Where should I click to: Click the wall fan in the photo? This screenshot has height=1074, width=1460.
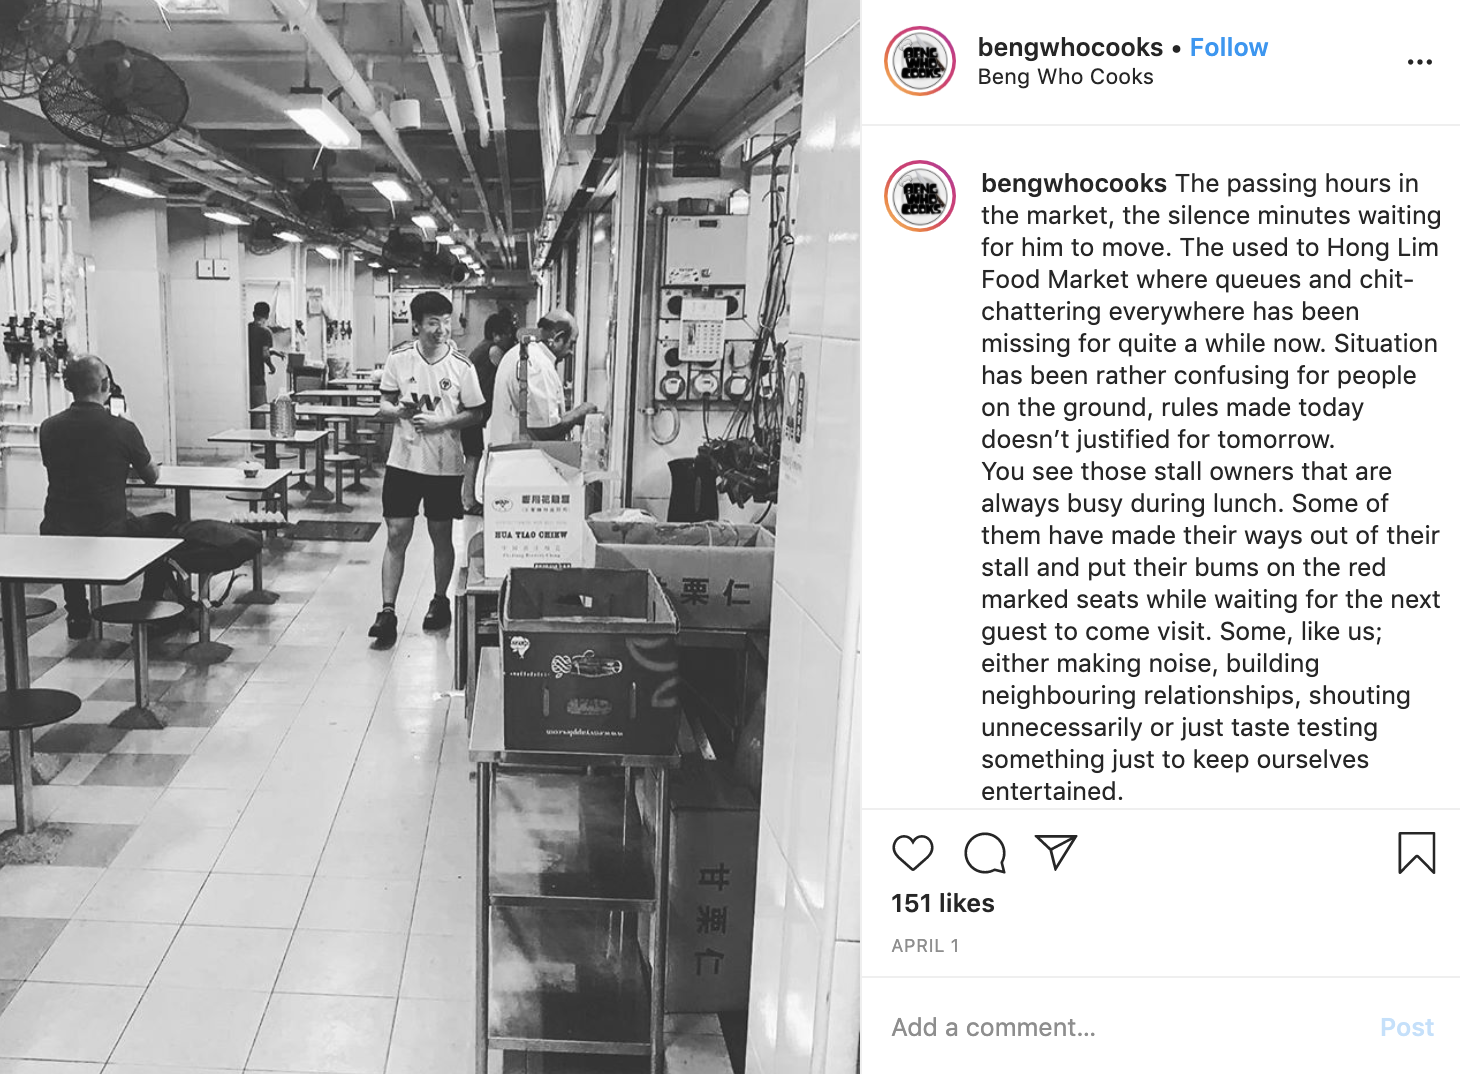(113, 95)
